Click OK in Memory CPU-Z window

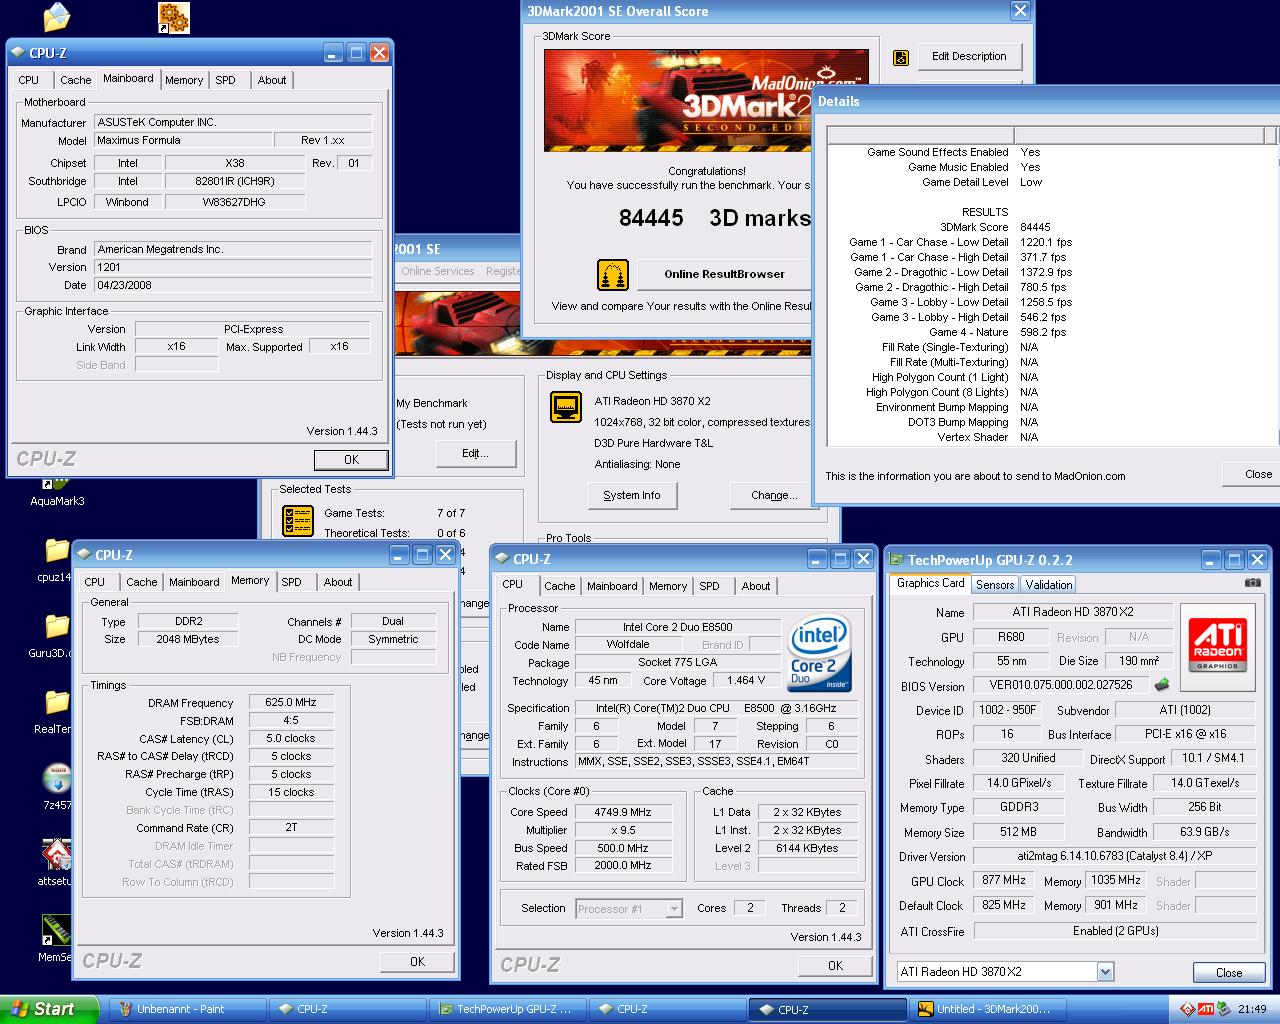[x=417, y=962]
